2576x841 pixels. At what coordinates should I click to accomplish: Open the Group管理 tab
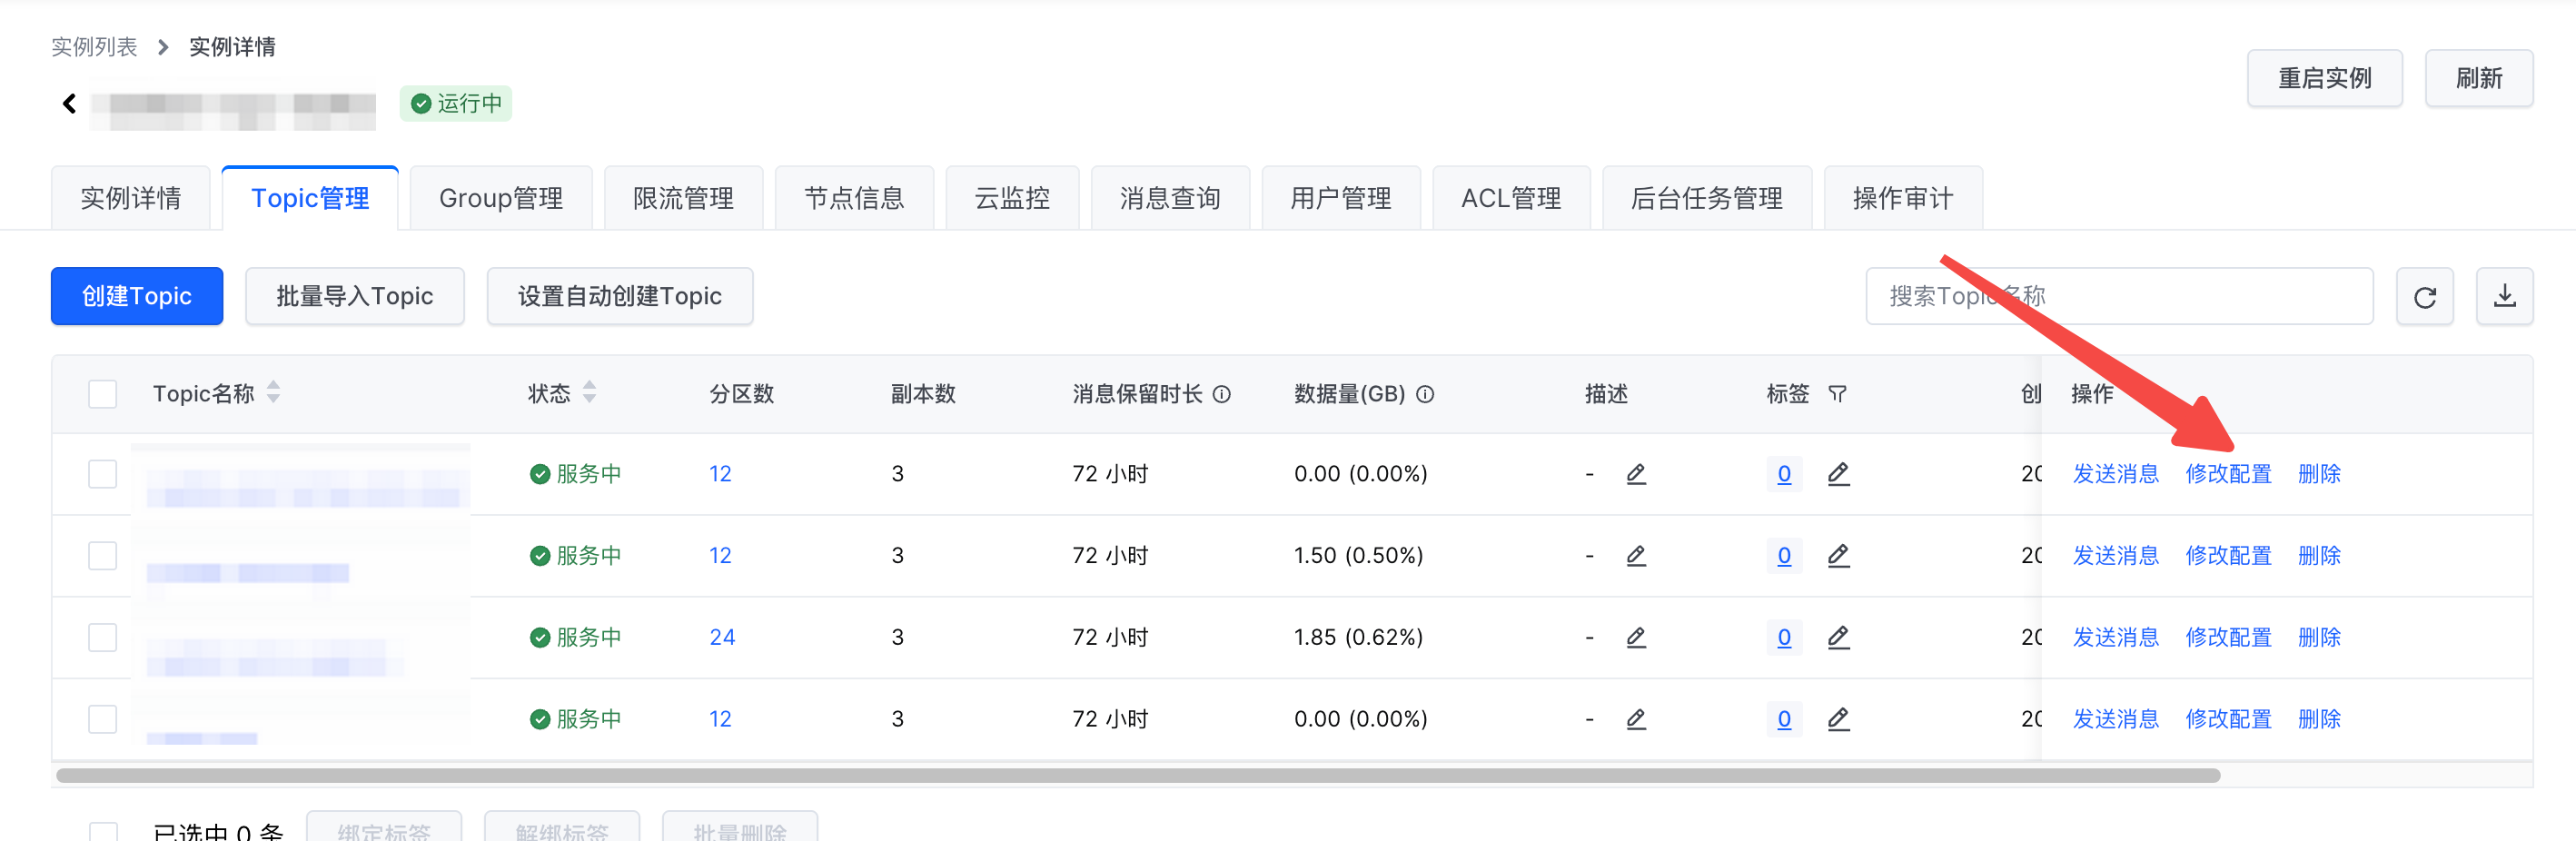pos(501,198)
